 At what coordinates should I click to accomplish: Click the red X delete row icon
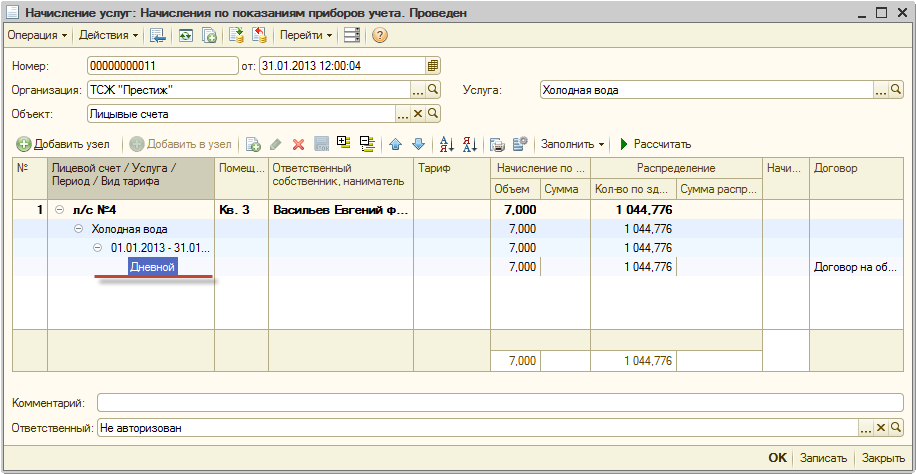click(298, 144)
